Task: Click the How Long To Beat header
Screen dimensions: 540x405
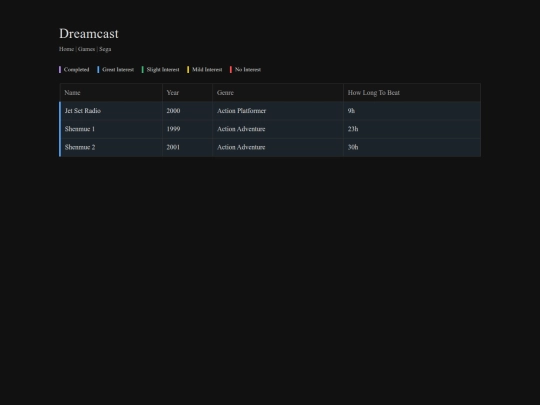Action: point(412,93)
